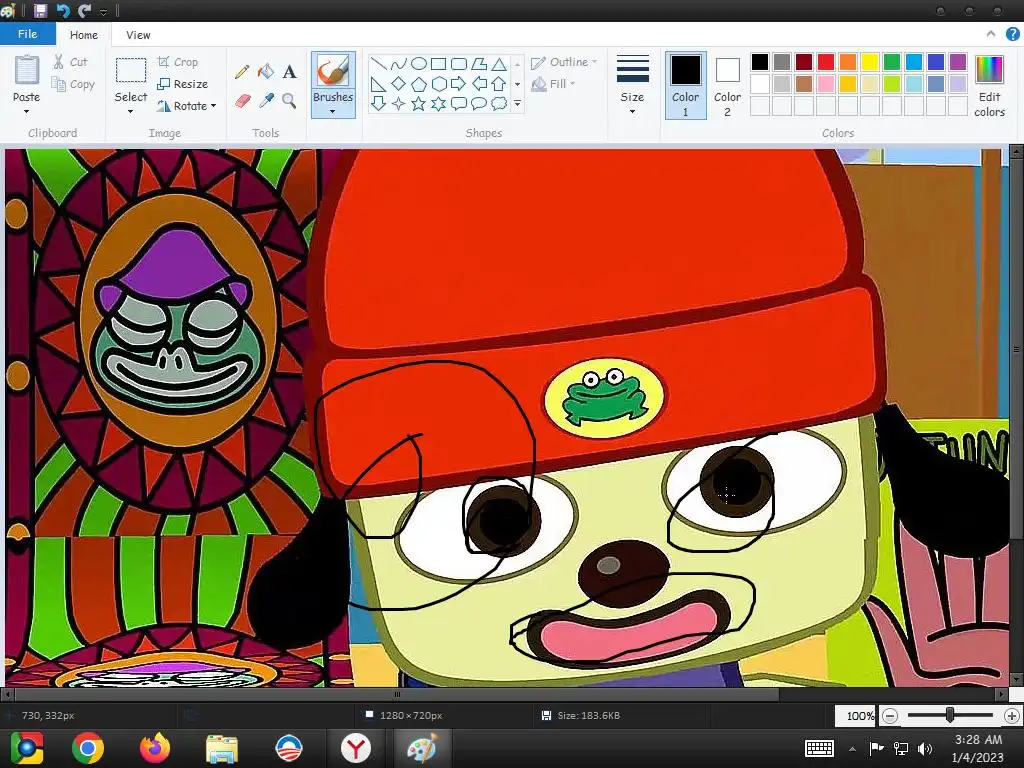Activate the Text tool
The width and height of the screenshot is (1024, 768).
point(289,72)
